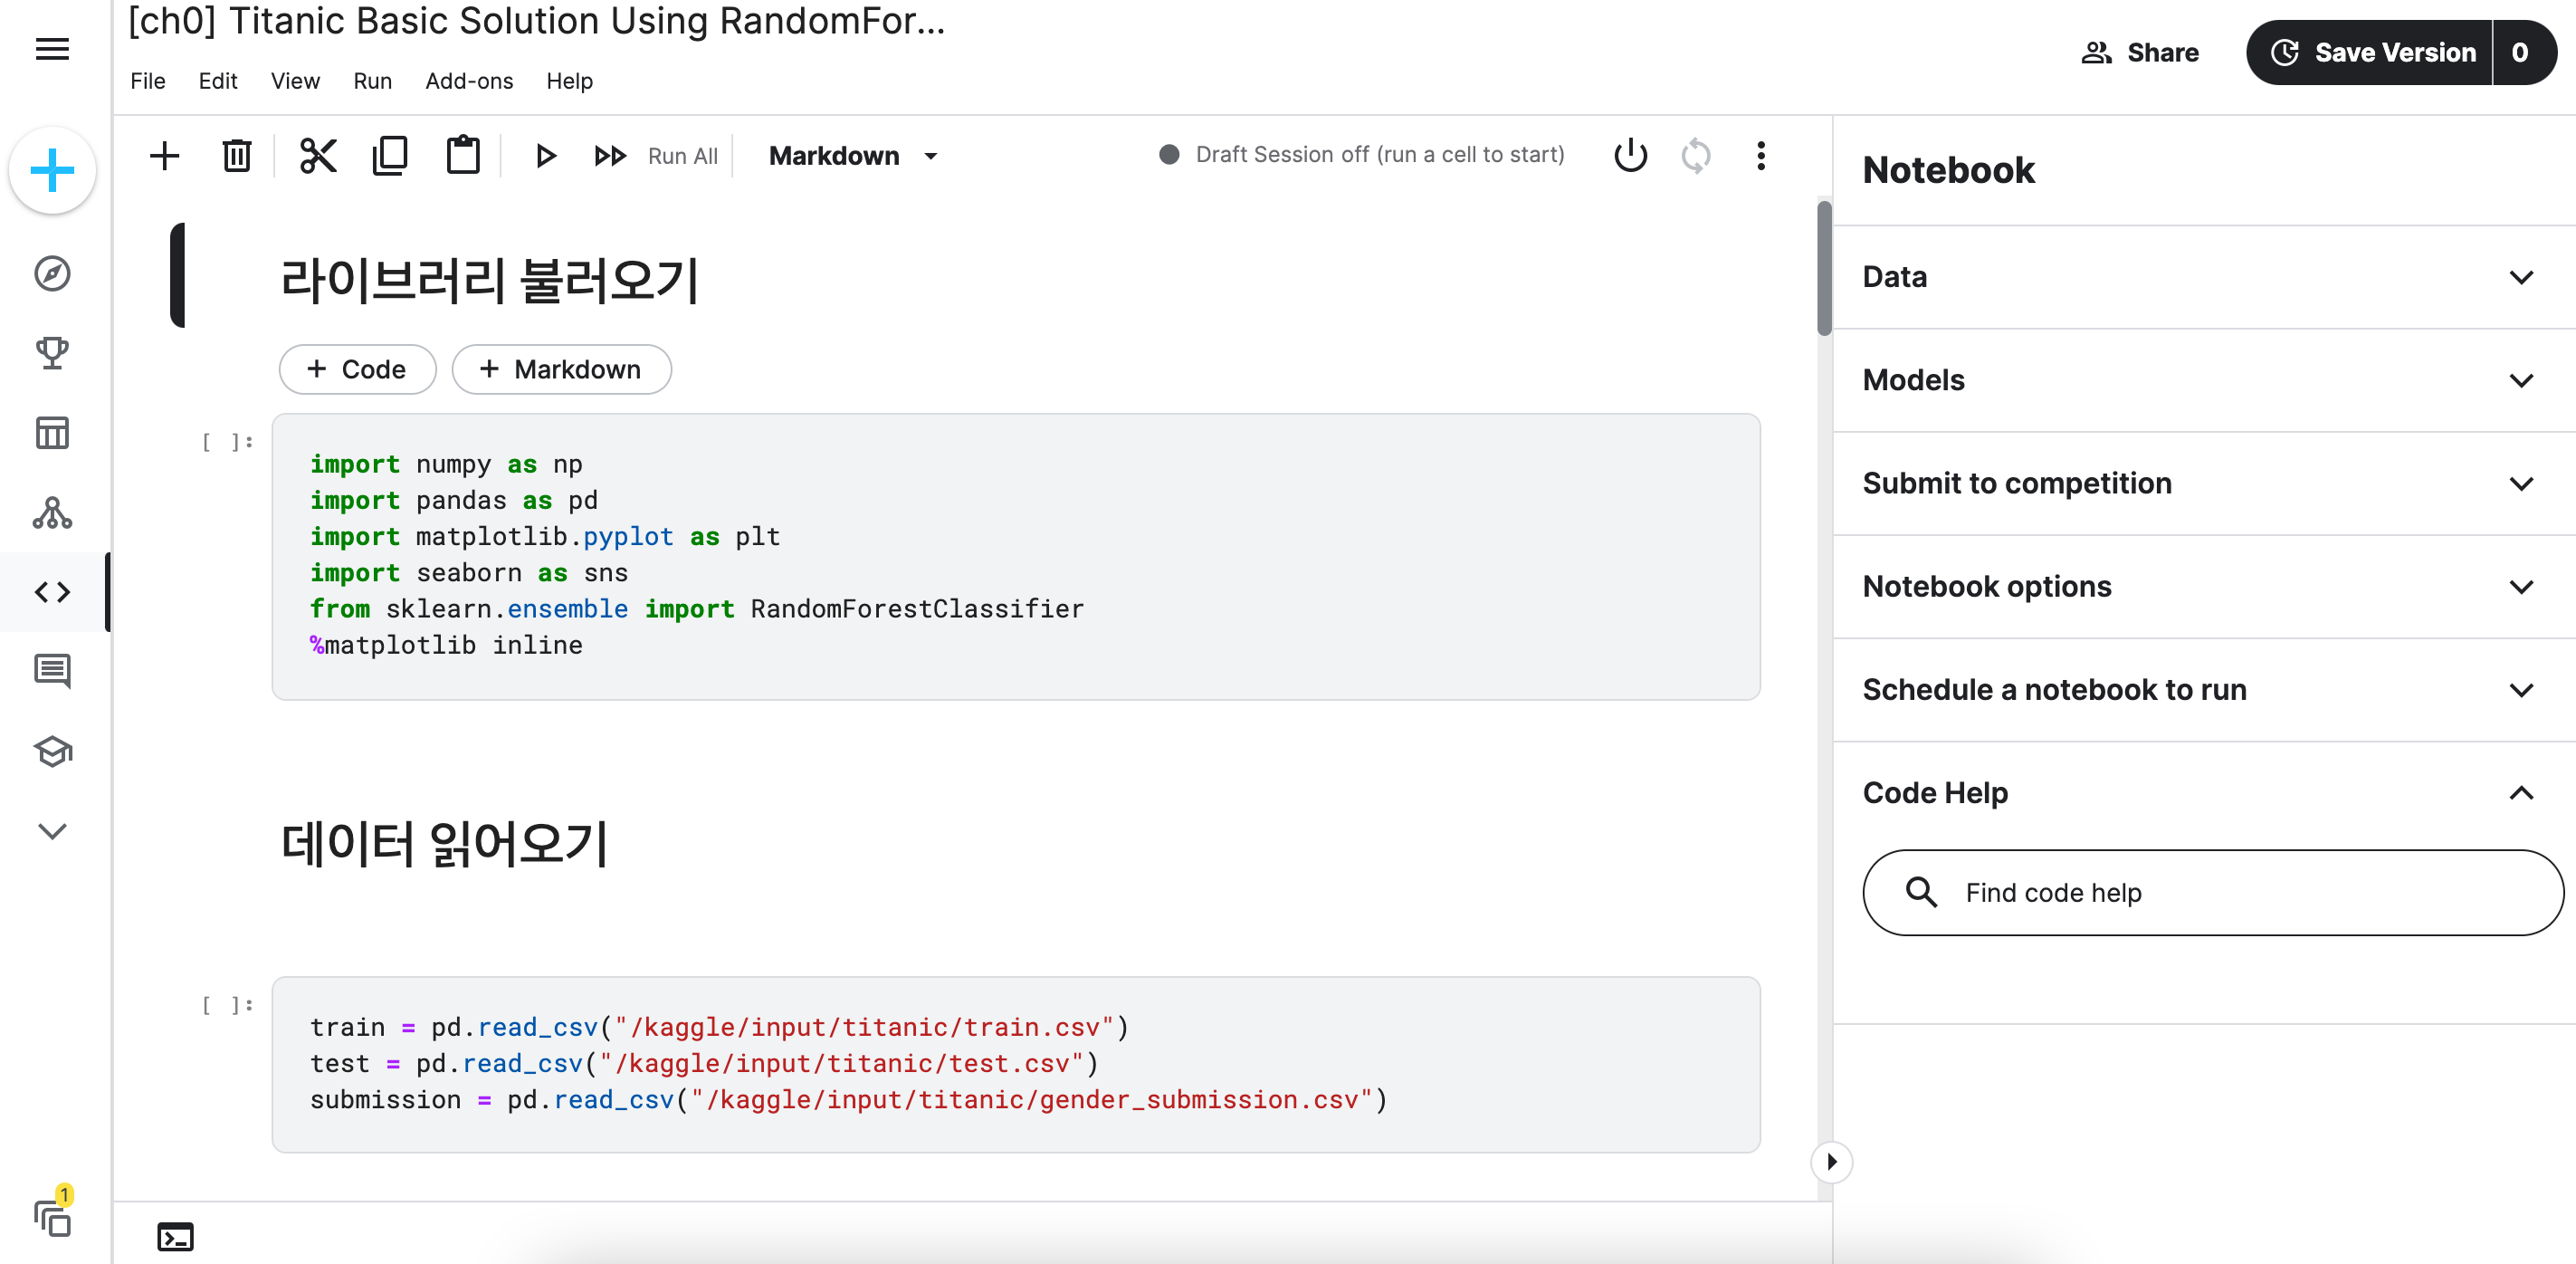Click the Share button
2576x1264 pixels.
[2141, 52]
